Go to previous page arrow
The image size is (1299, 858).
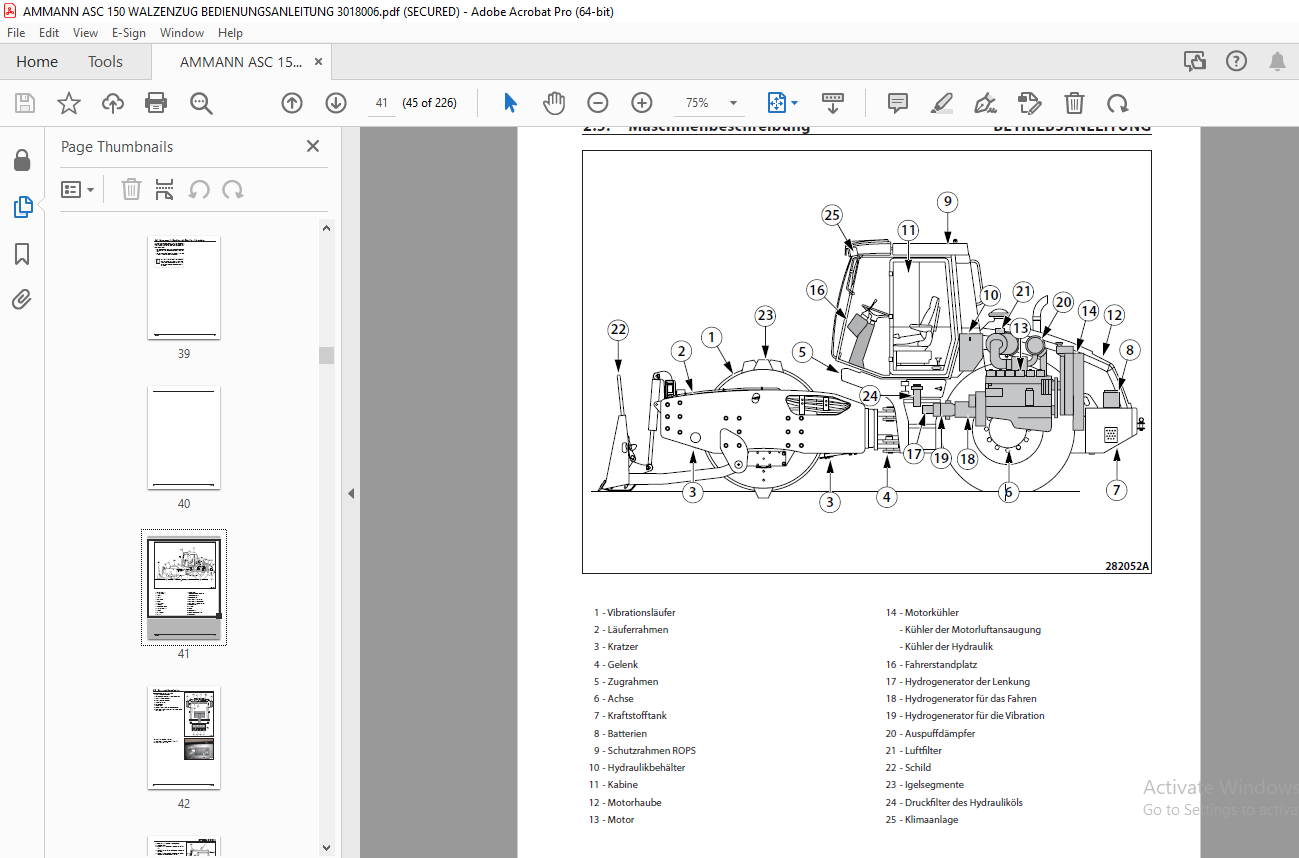pos(291,103)
